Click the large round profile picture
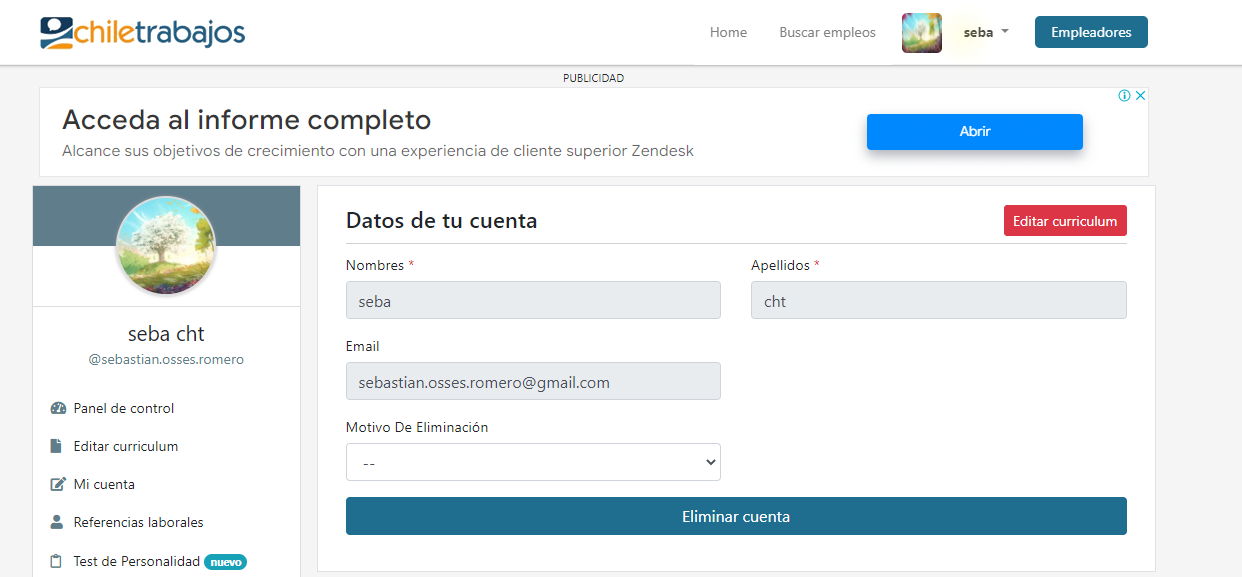Image resolution: width=1242 pixels, height=577 pixels. click(x=166, y=246)
